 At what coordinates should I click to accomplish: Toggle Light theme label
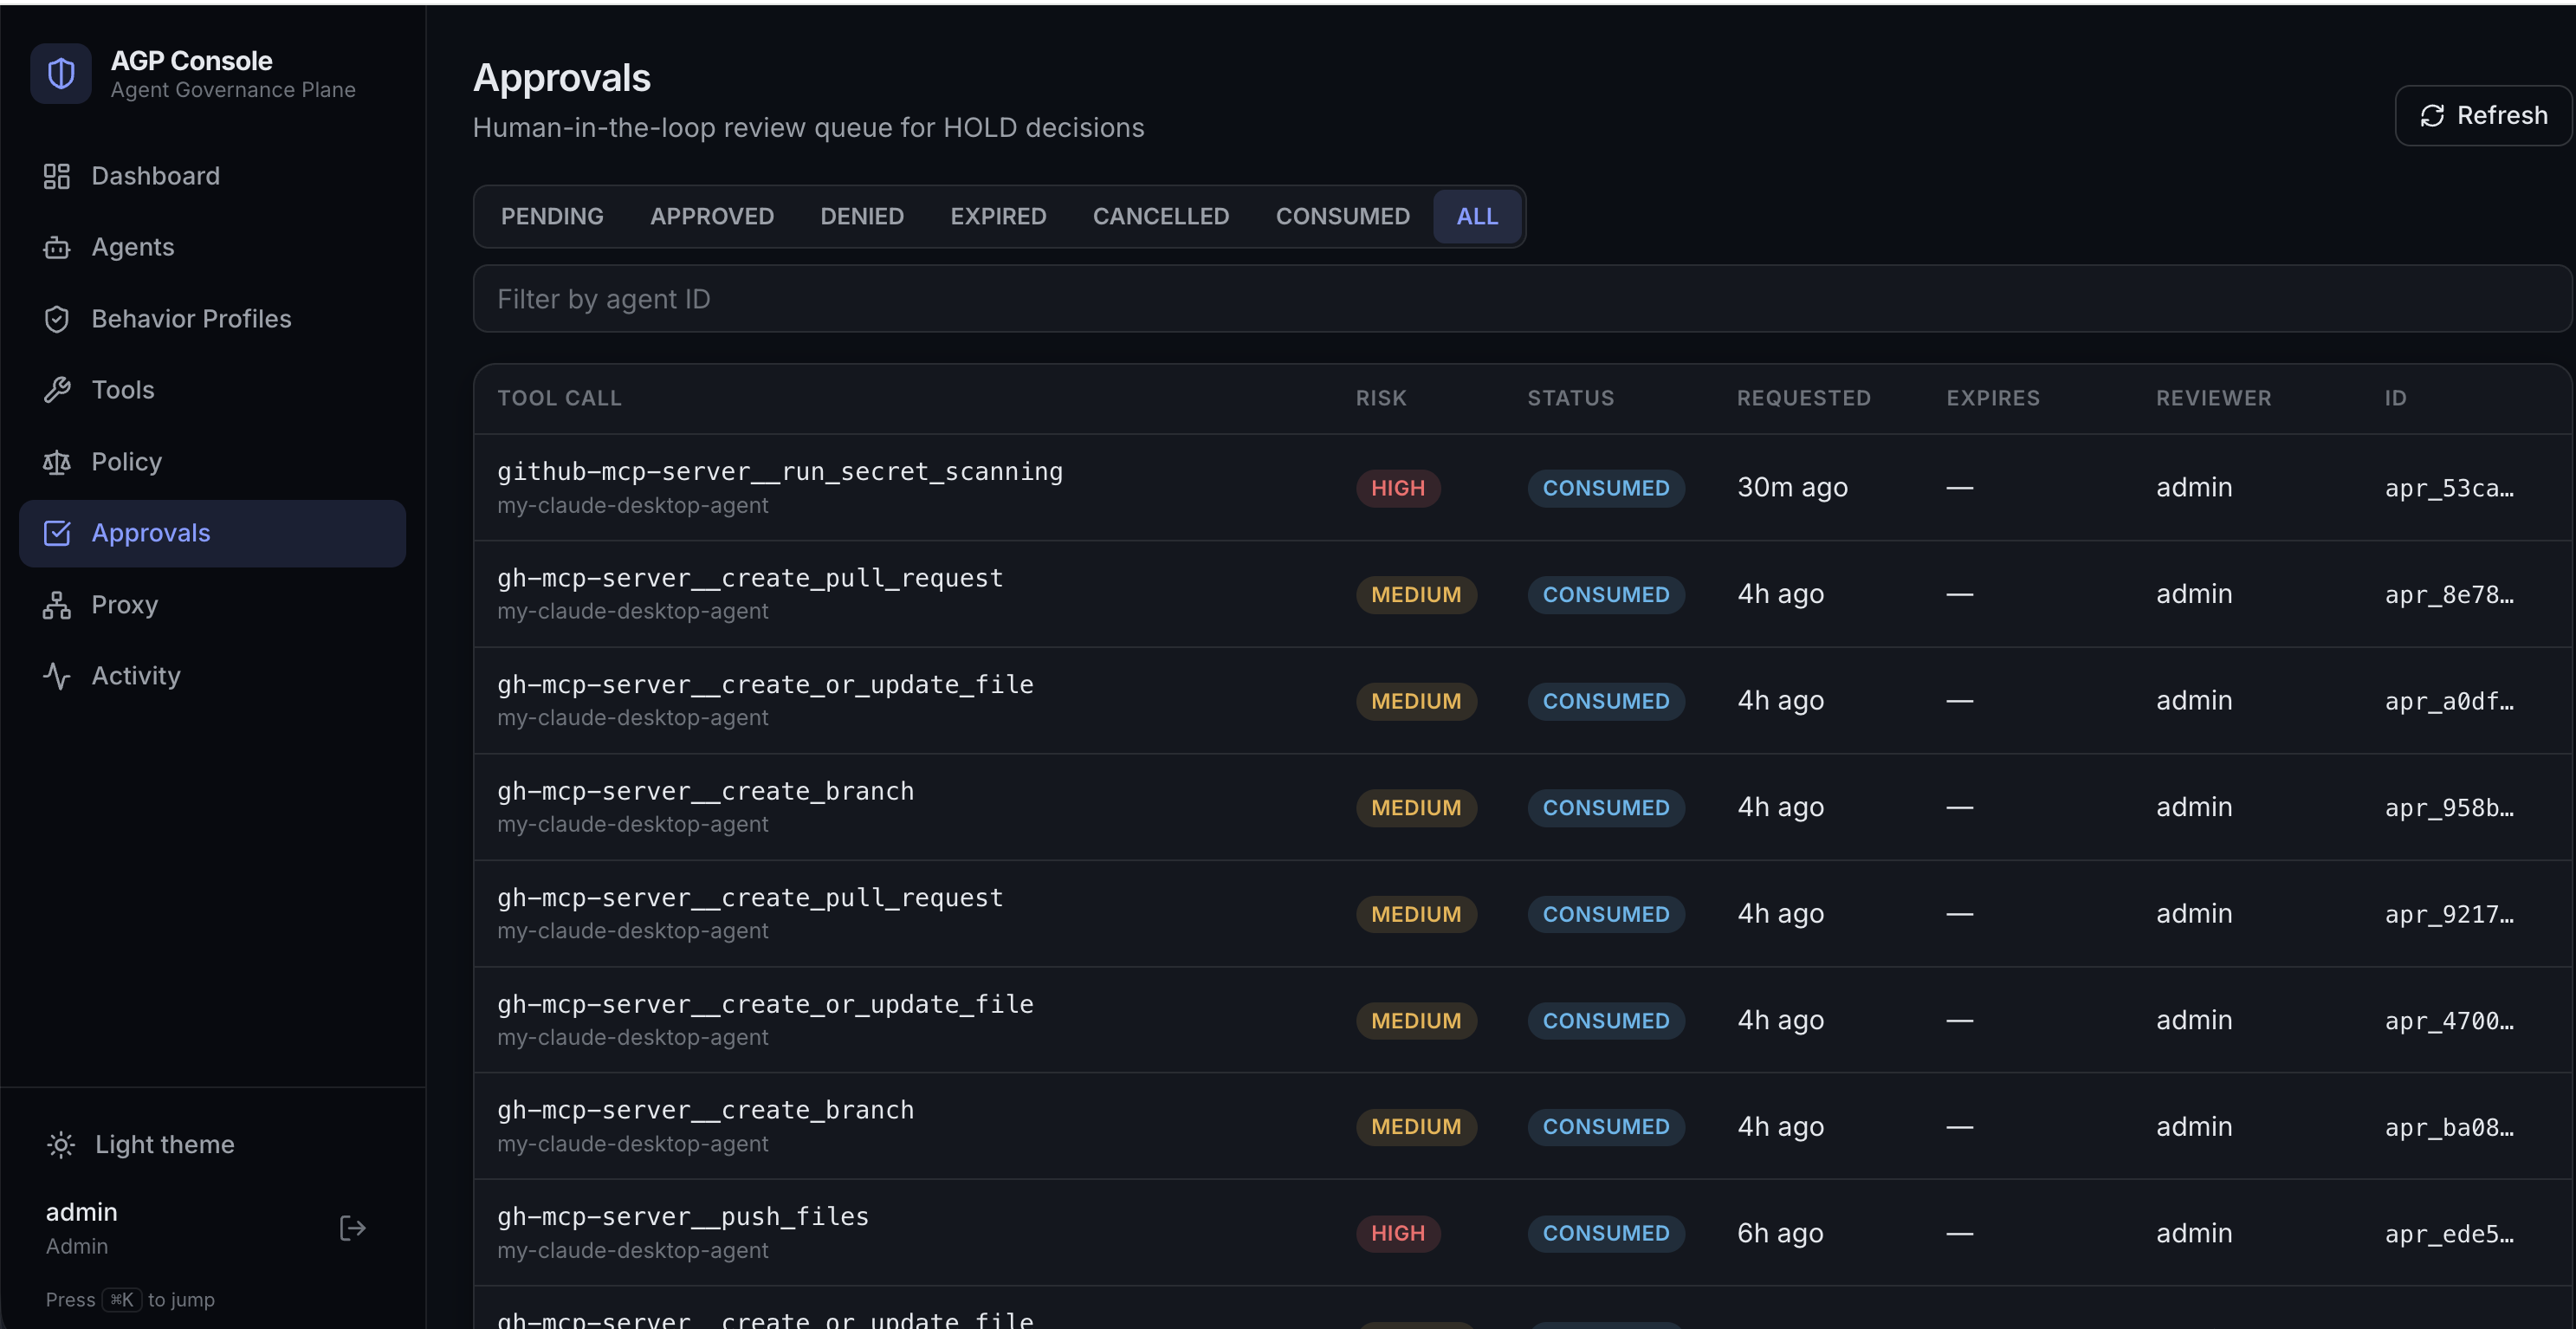pos(165,1144)
